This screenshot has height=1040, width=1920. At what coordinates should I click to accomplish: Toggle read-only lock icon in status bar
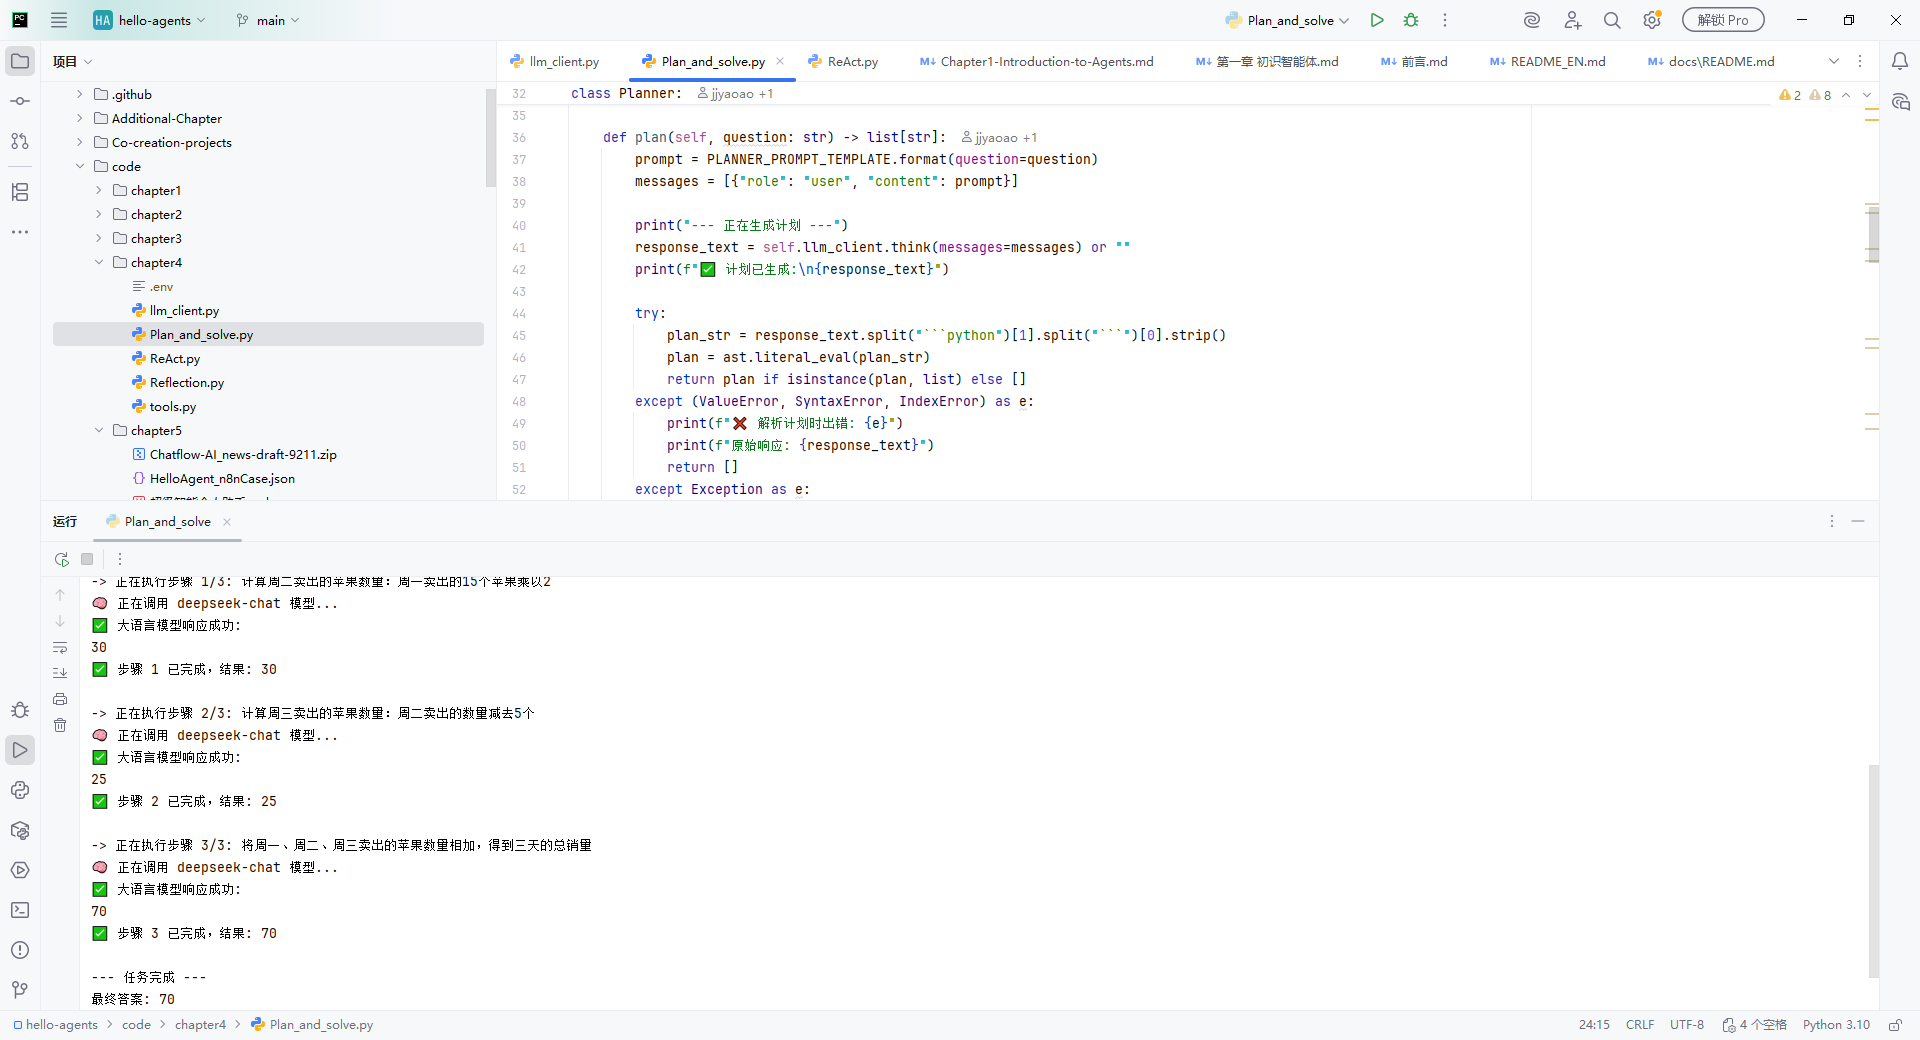click(1895, 1025)
